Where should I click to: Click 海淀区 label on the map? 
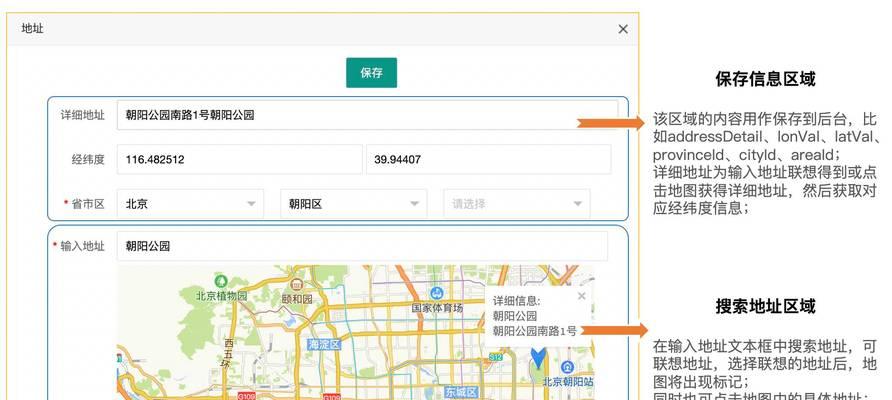324,344
